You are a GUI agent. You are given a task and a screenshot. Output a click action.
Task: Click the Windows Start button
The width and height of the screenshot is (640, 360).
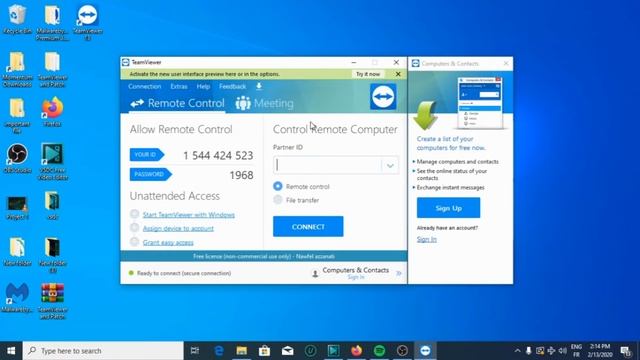coord(11,351)
